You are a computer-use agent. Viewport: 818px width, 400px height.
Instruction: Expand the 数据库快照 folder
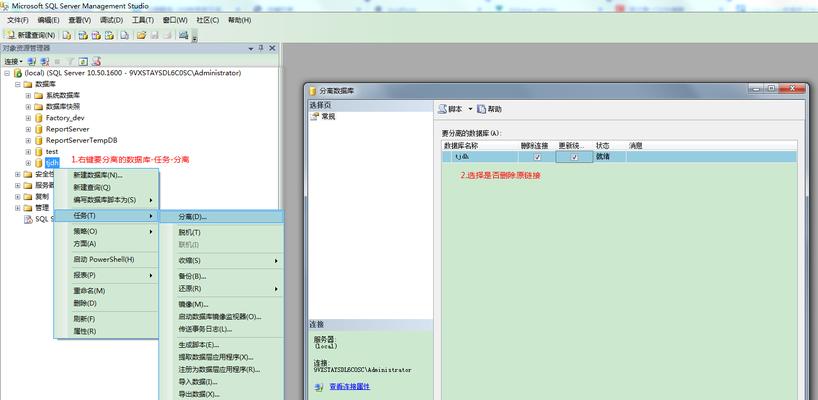(28, 106)
